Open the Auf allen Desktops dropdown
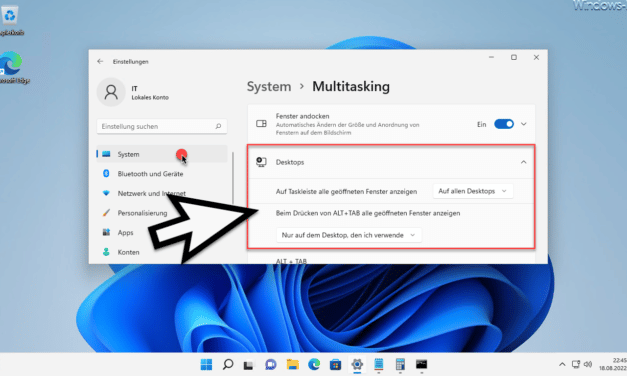627x376 pixels. 473,191
